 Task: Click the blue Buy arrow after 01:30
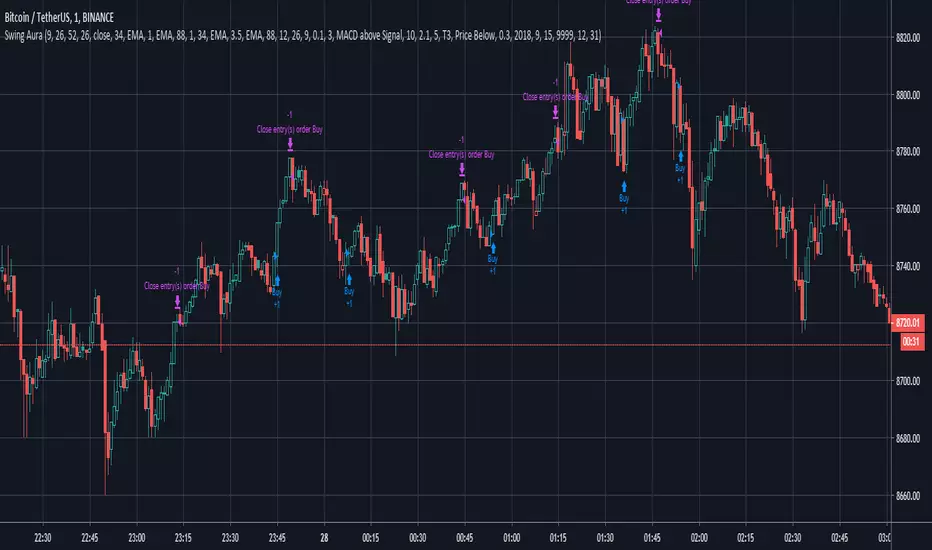tap(624, 187)
